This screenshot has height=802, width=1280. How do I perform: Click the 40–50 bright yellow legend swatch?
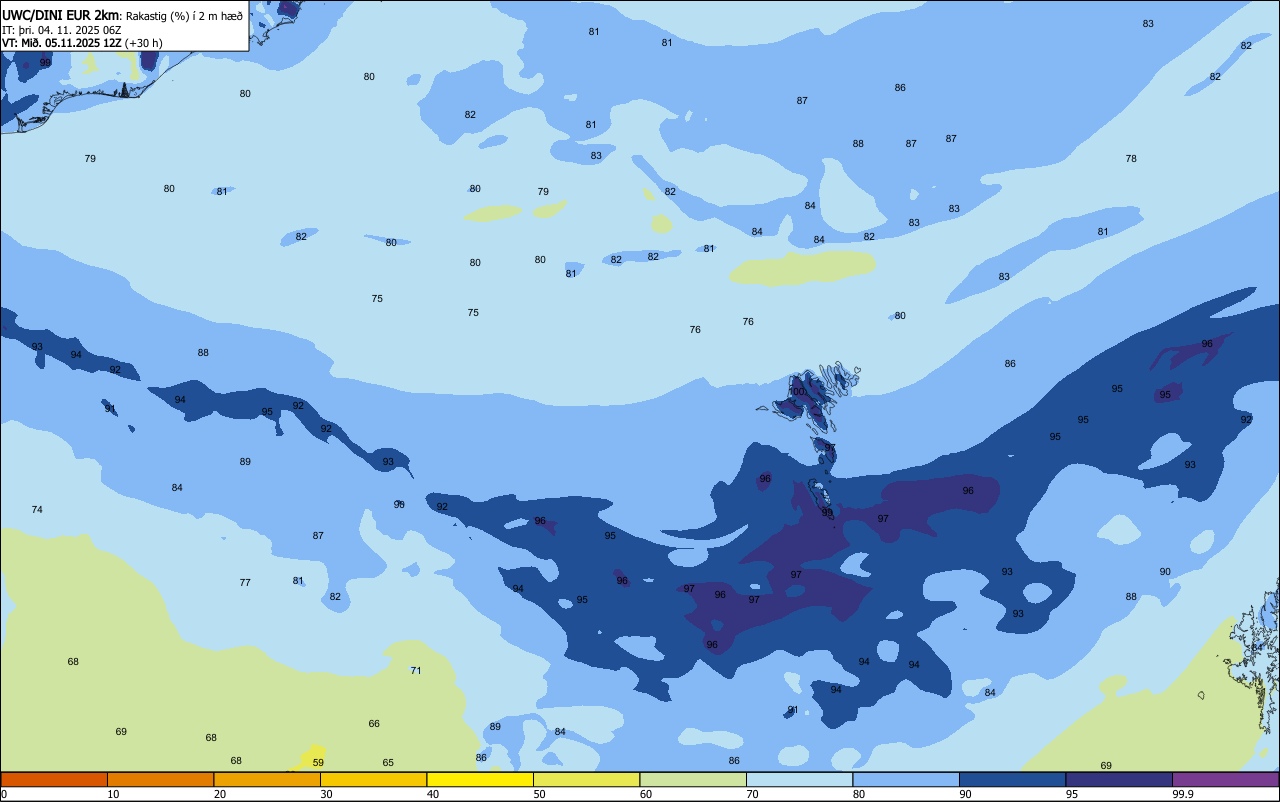point(480,779)
